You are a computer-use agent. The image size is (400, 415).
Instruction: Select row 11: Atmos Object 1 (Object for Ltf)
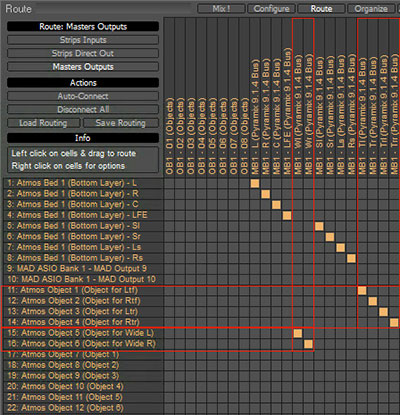tap(84, 290)
